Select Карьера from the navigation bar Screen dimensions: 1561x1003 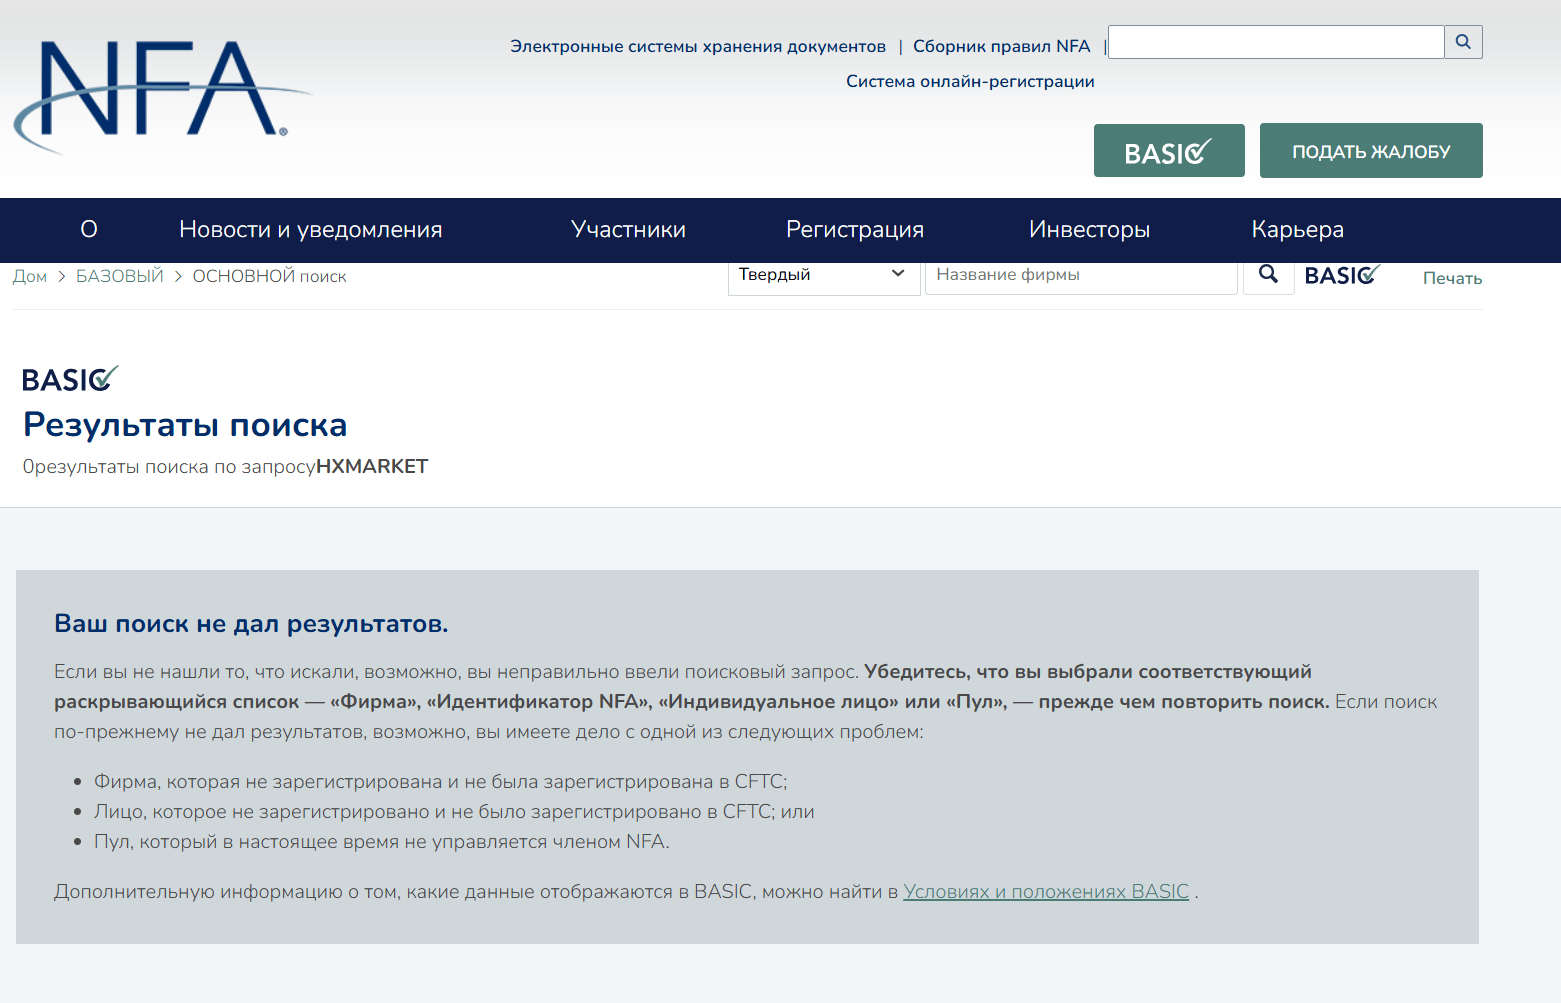(x=1297, y=229)
